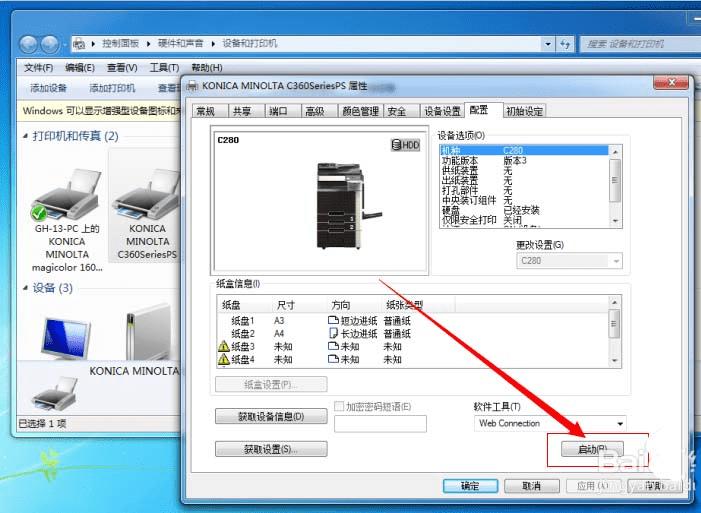This screenshot has width=701, height=513.
Task: Select the 机种 C280 row in 设备选项
Action: click(524, 150)
